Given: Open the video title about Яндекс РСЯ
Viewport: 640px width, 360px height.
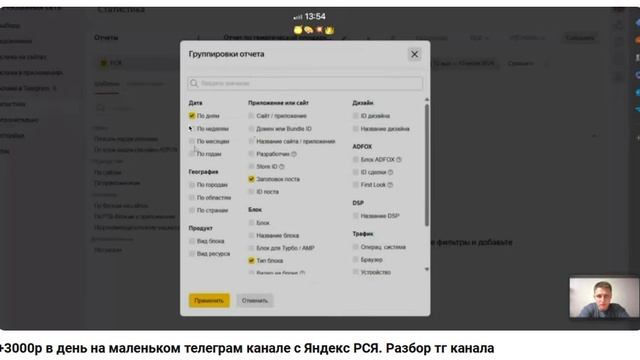Looking at the screenshot, I should [x=247, y=348].
